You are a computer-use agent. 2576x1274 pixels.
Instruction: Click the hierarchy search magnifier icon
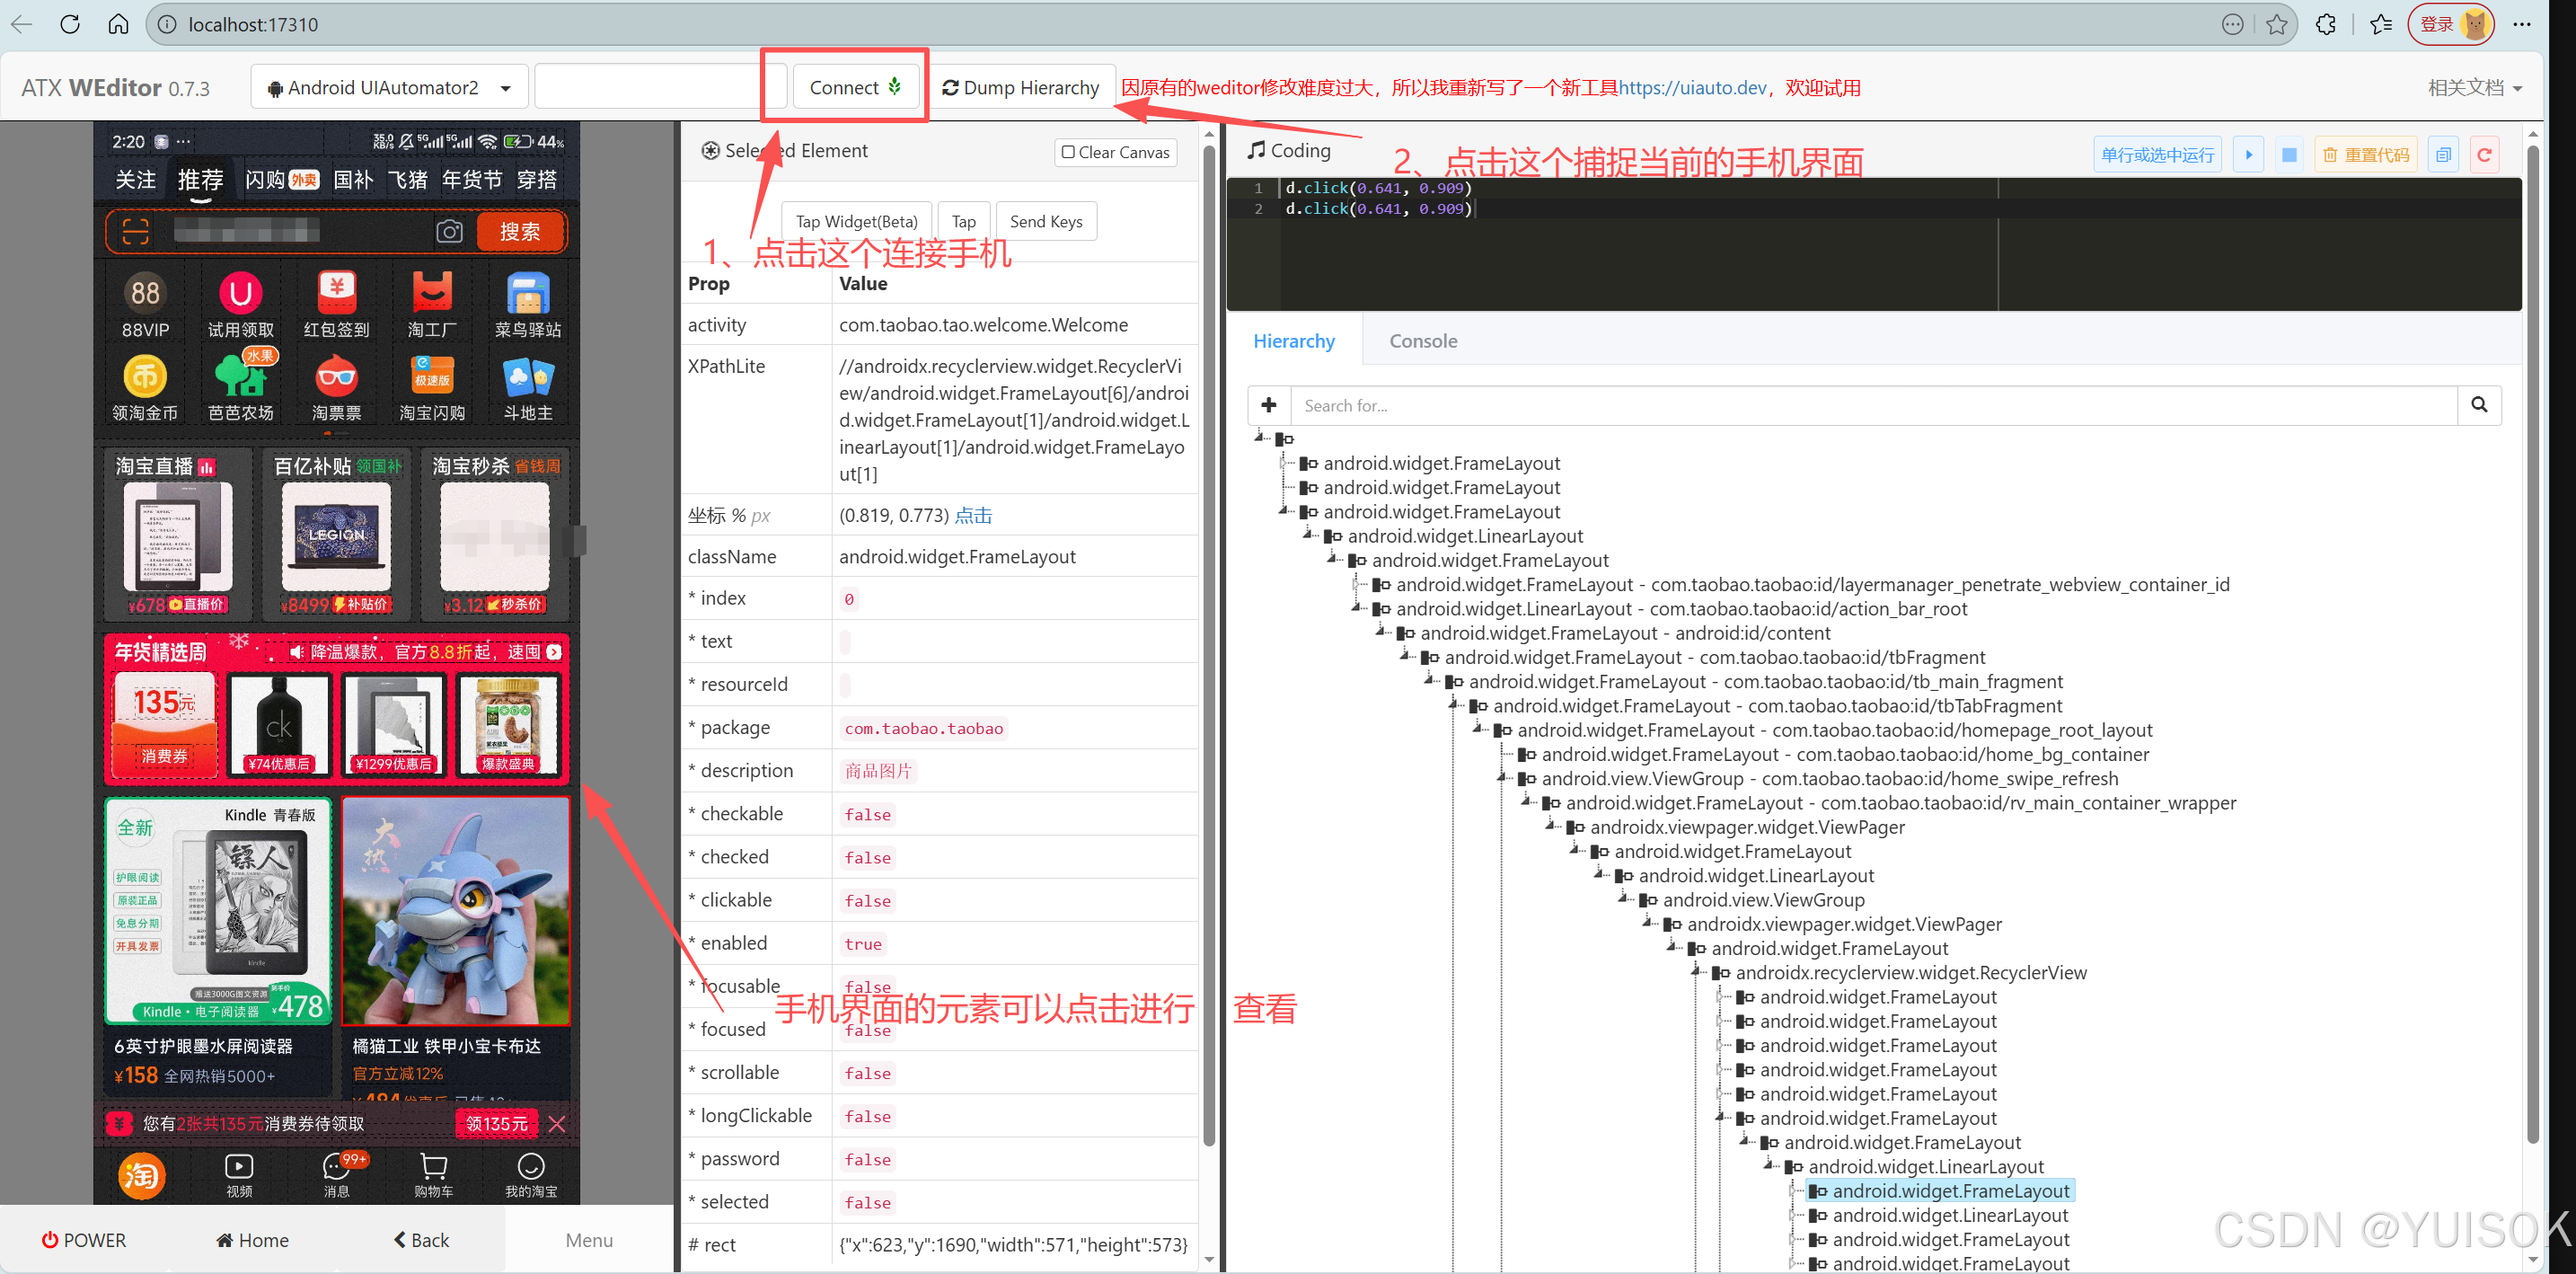tap(2479, 405)
